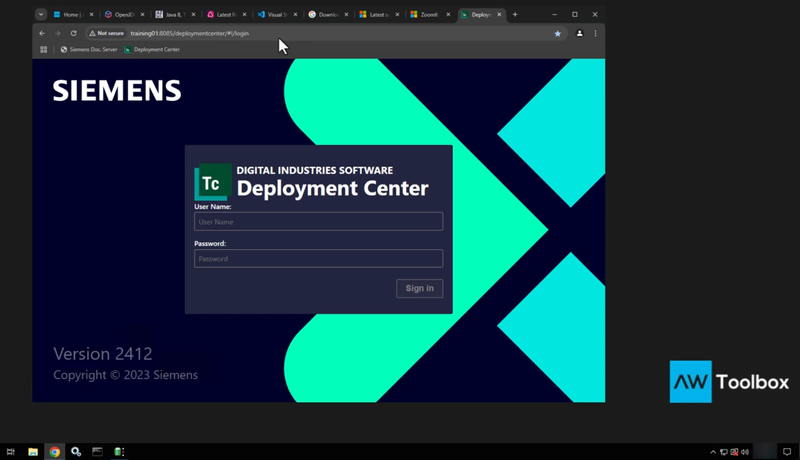Screen dimensions: 800x460
Task: Maximize the Chrome window
Action: pos(575,14)
